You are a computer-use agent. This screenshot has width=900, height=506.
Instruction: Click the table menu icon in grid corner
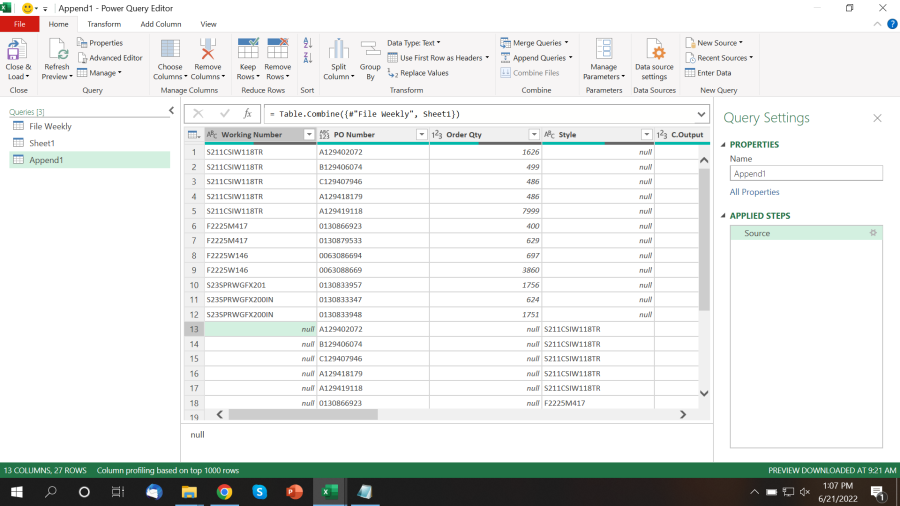pyautogui.click(x=194, y=135)
